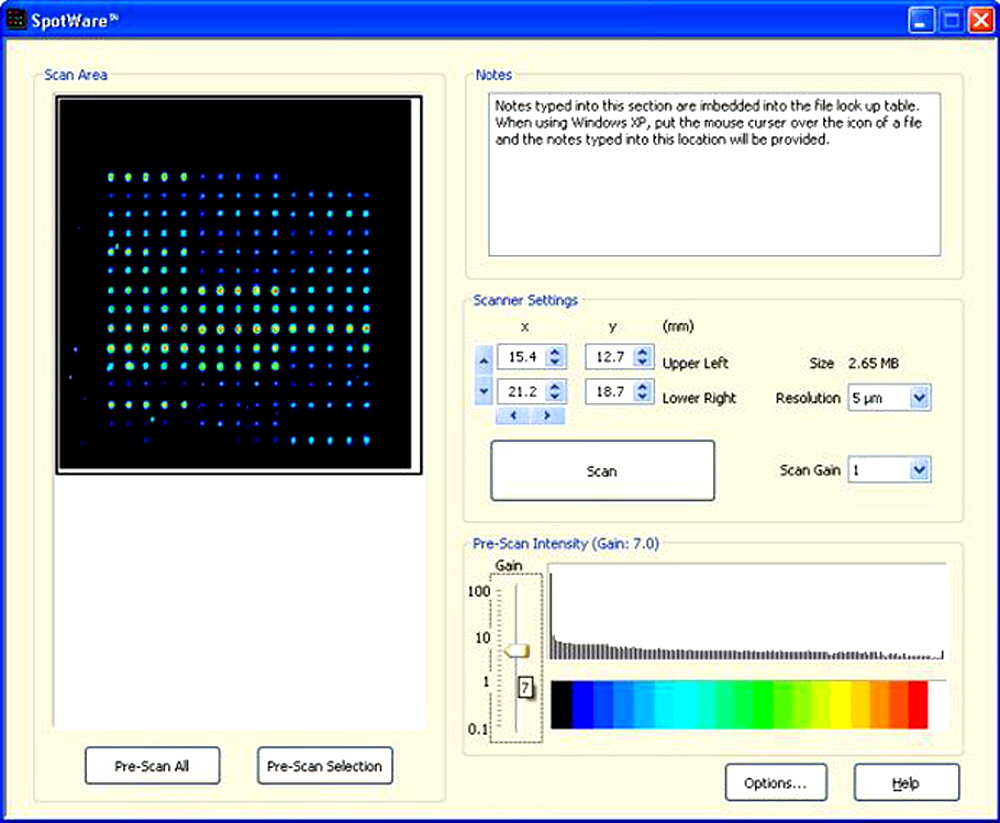The height and width of the screenshot is (823, 1000).
Task: Click the gain value tooltip 7
Action: [x=525, y=687]
